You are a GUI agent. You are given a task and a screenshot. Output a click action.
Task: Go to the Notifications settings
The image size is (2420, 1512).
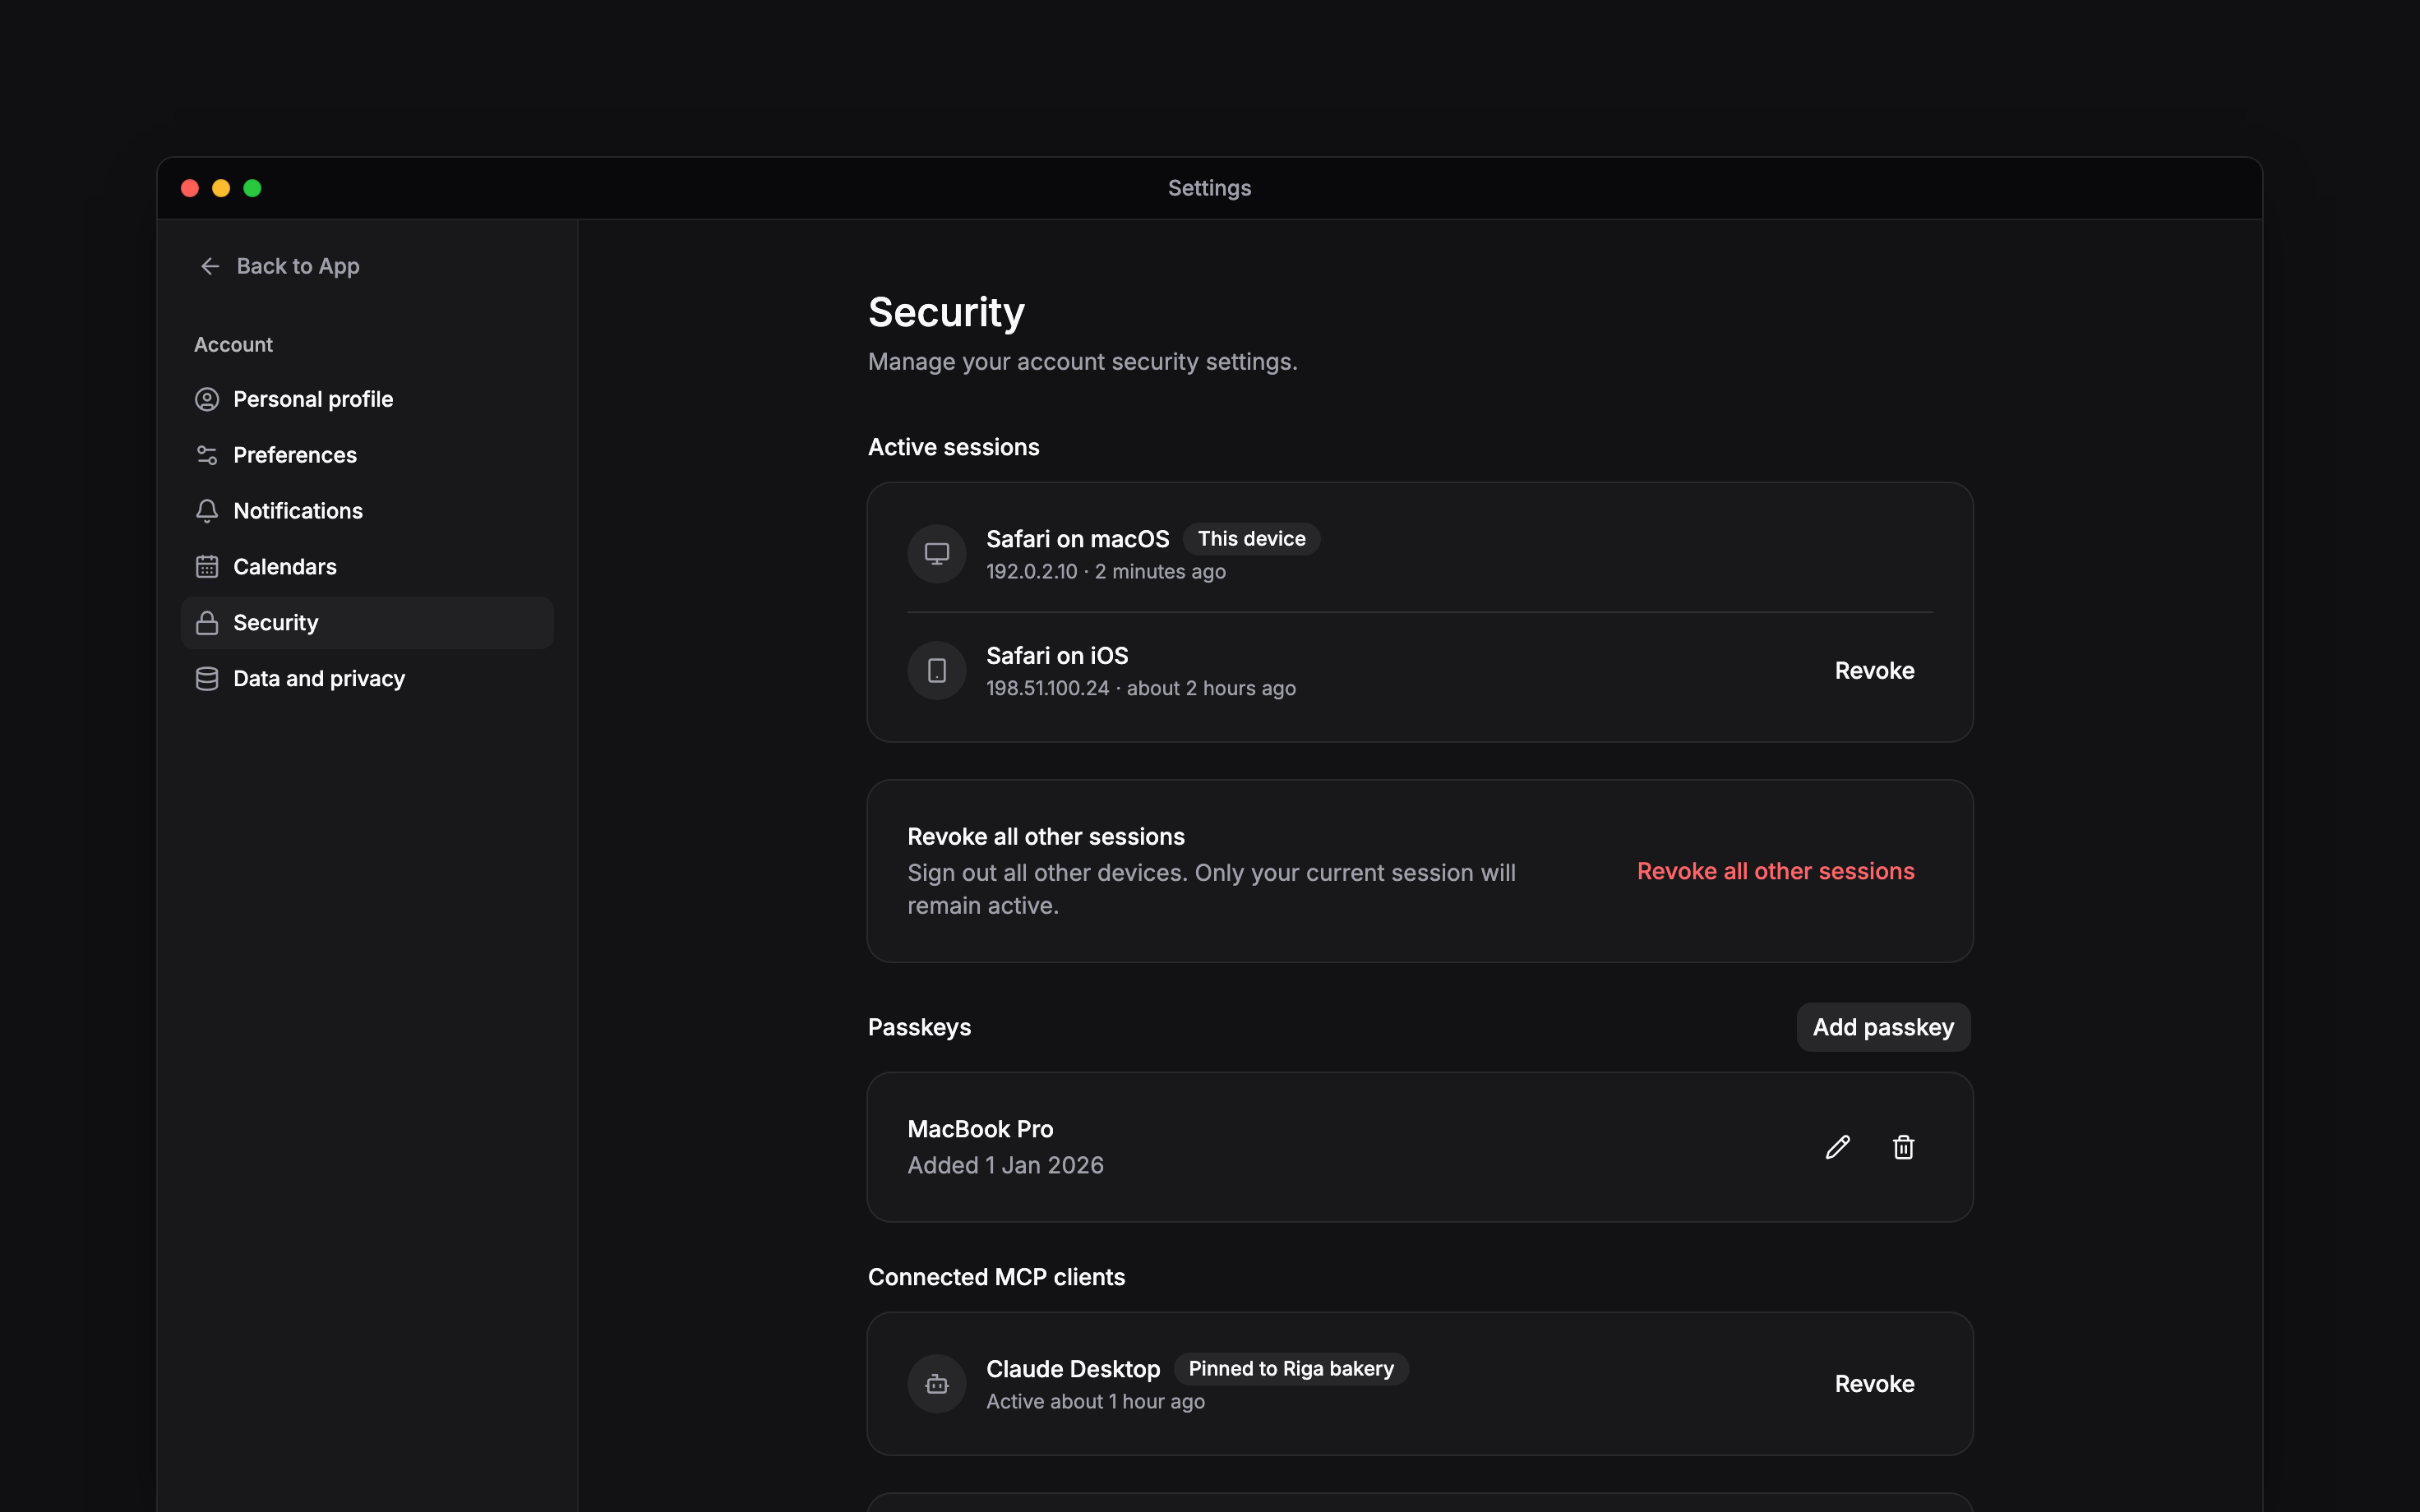(x=367, y=511)
